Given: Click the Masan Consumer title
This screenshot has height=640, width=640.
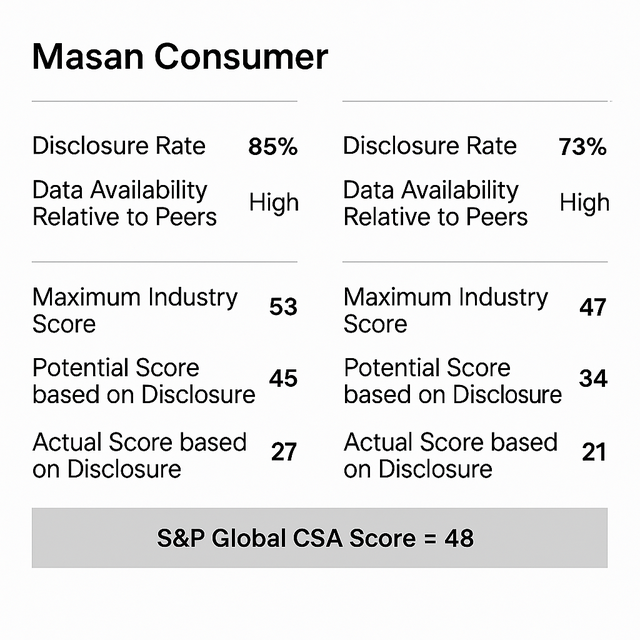Looking at the screenshot, I should tap(180, 57).
